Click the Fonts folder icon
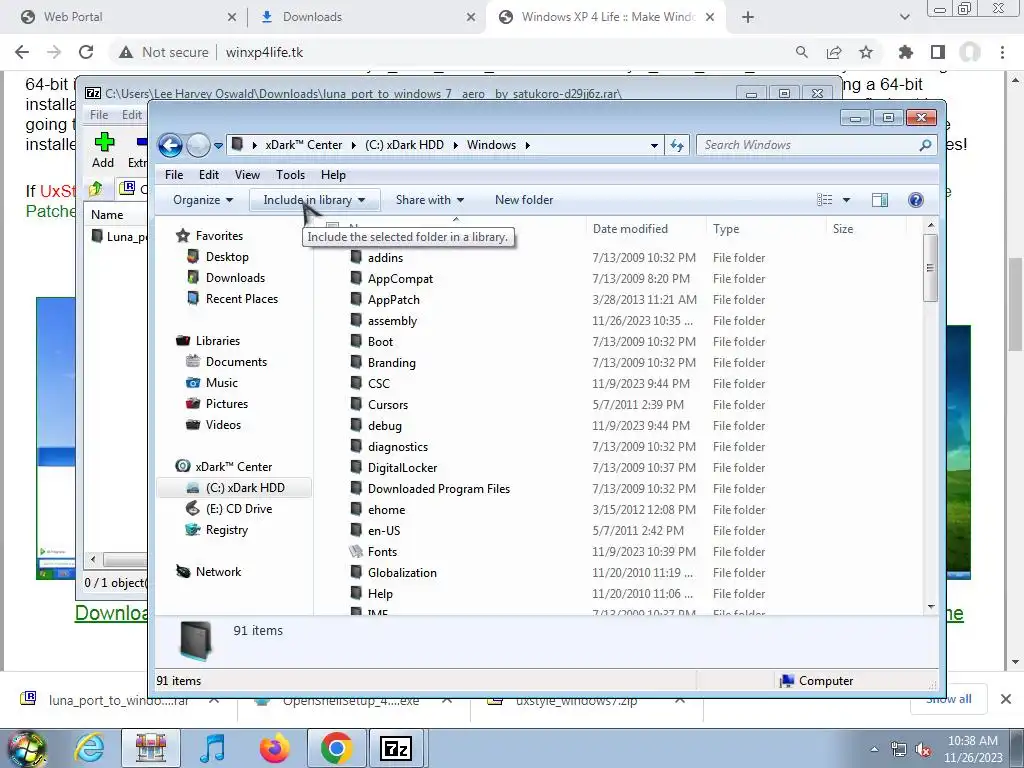The image size is (1024, 768). pos(356,551)
